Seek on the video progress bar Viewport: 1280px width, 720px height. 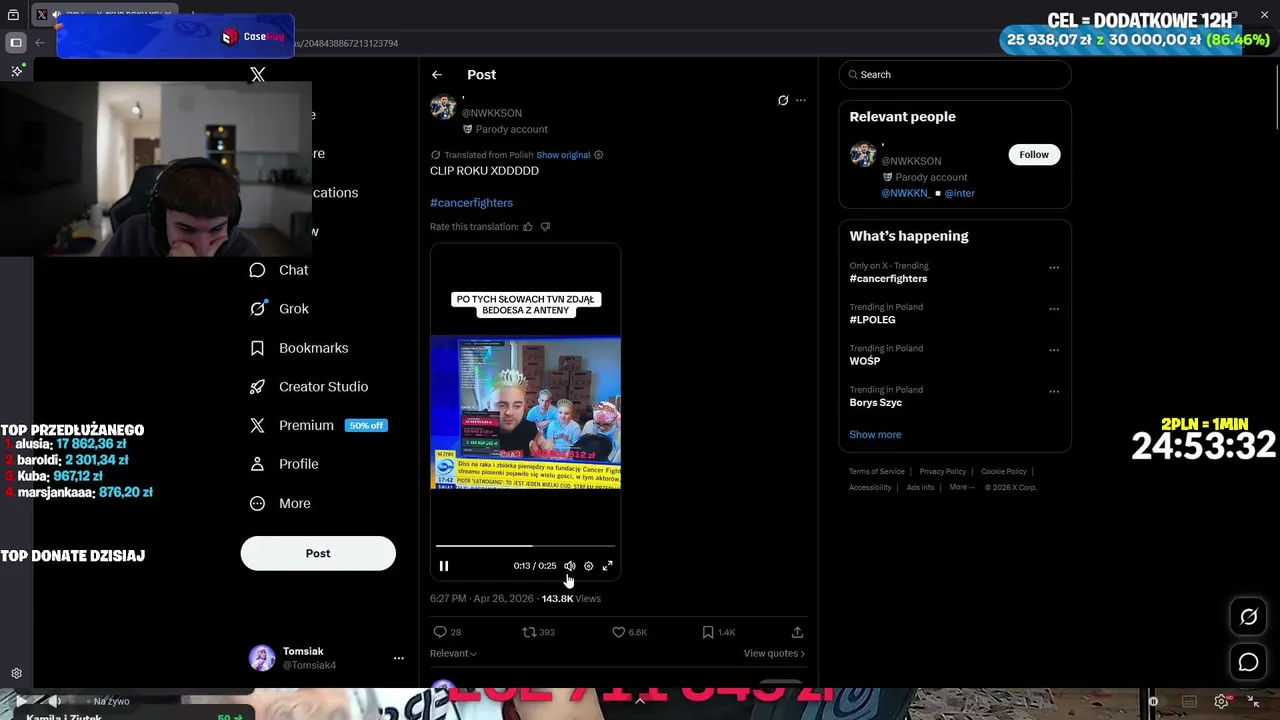[x=525, y=546]
